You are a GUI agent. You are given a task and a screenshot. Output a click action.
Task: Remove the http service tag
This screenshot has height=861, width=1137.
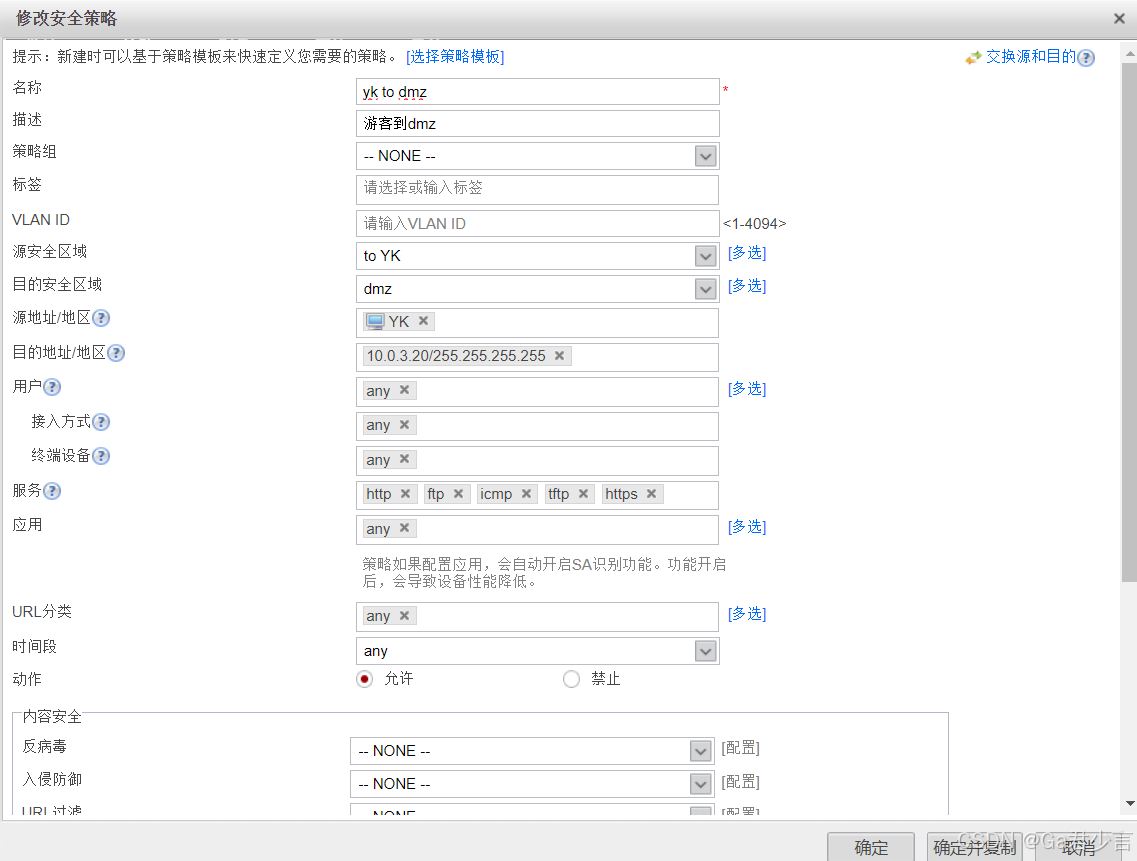click(x=405, y=493)
